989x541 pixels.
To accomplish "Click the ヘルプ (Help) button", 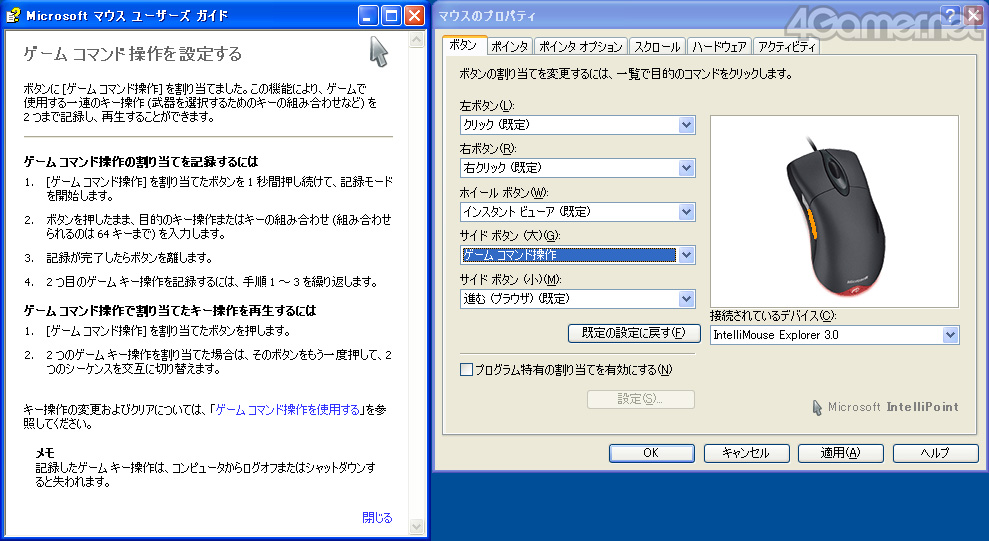I will pos(935,453).
